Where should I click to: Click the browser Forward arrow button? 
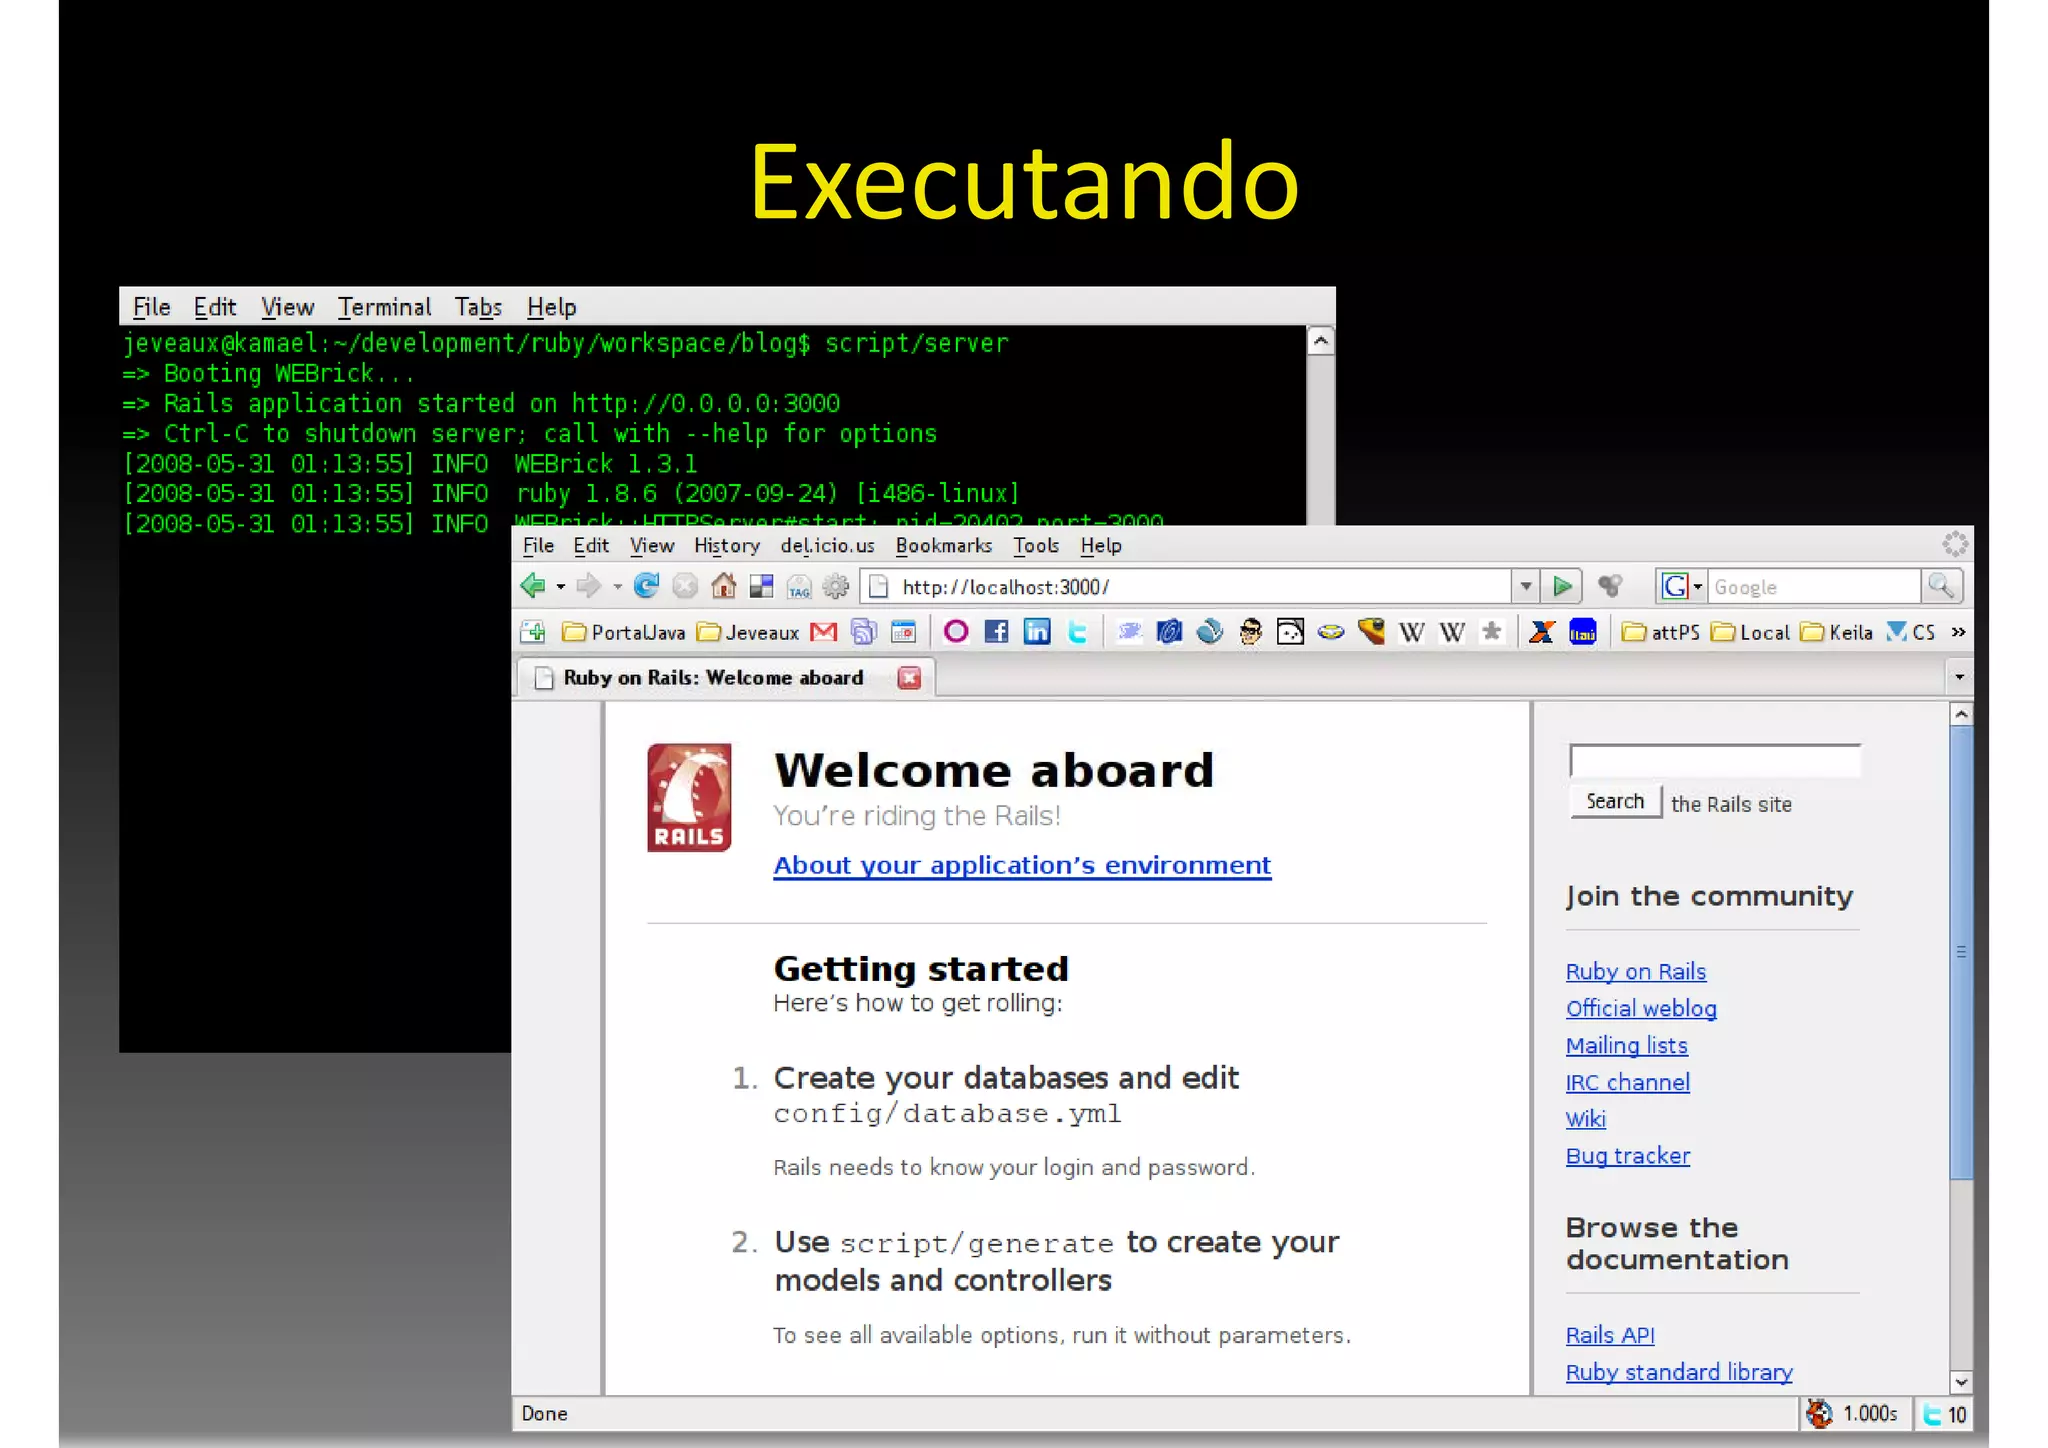click(x=588, y=586)
